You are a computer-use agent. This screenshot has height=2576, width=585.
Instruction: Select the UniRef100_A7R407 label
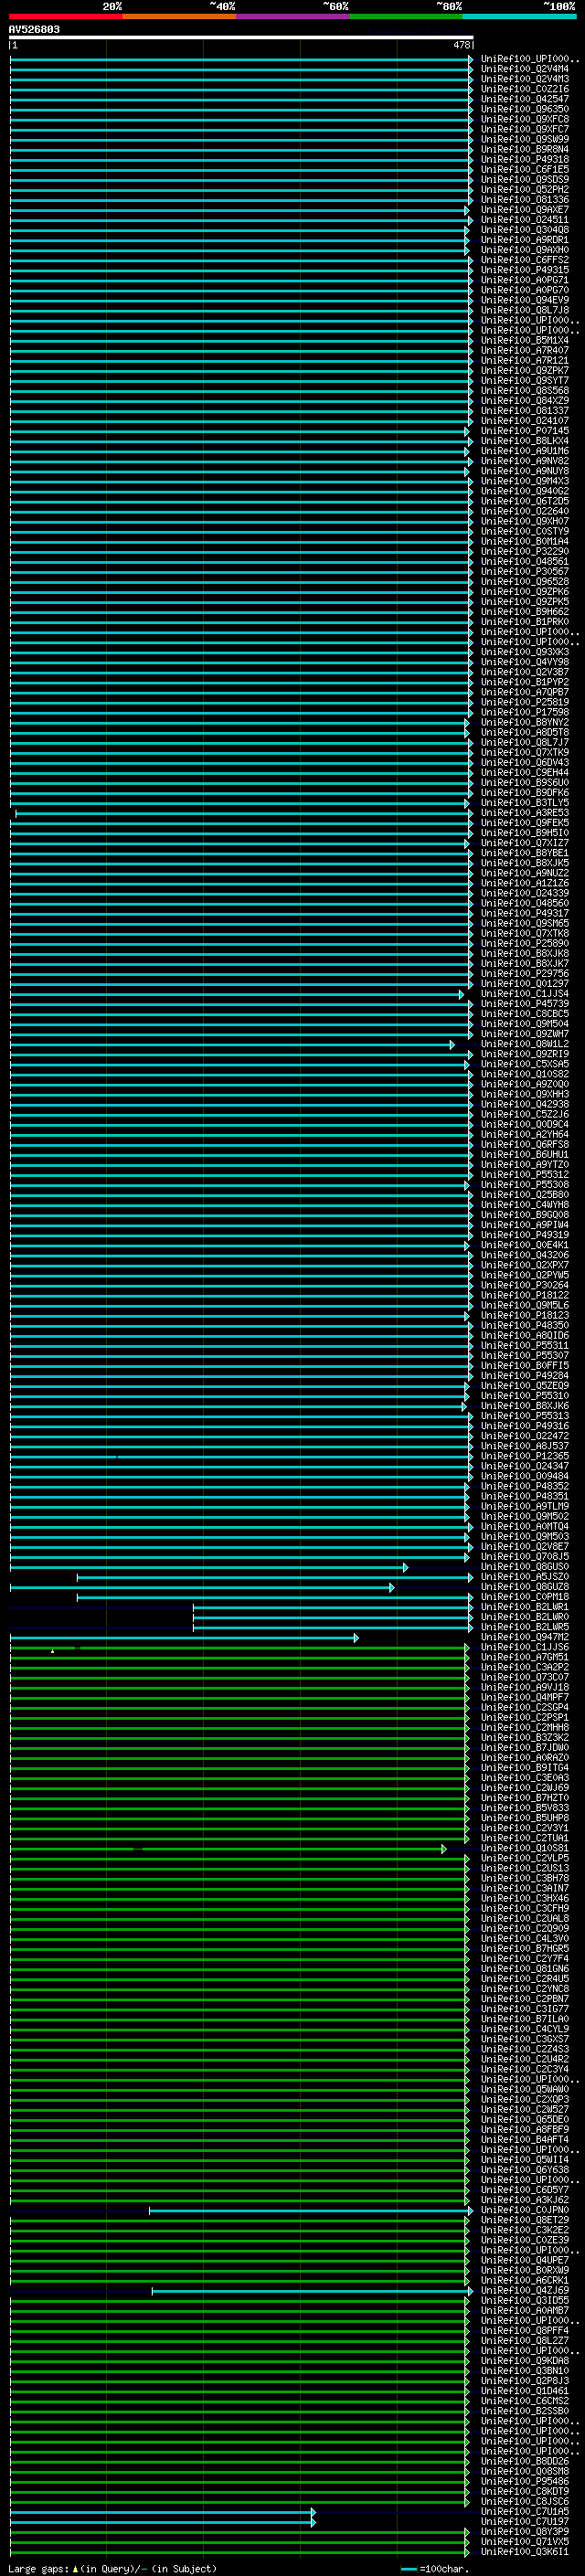(524, 351)
